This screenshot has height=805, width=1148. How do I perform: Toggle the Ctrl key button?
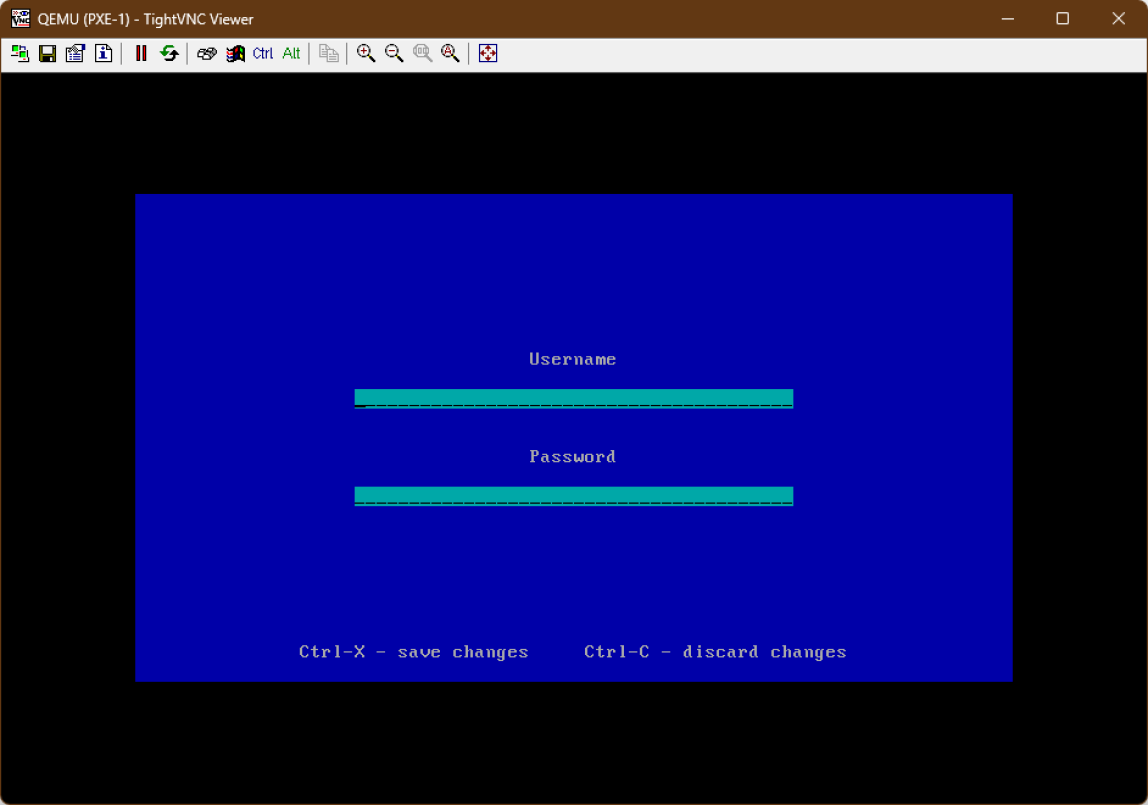[x=263, y=53]
